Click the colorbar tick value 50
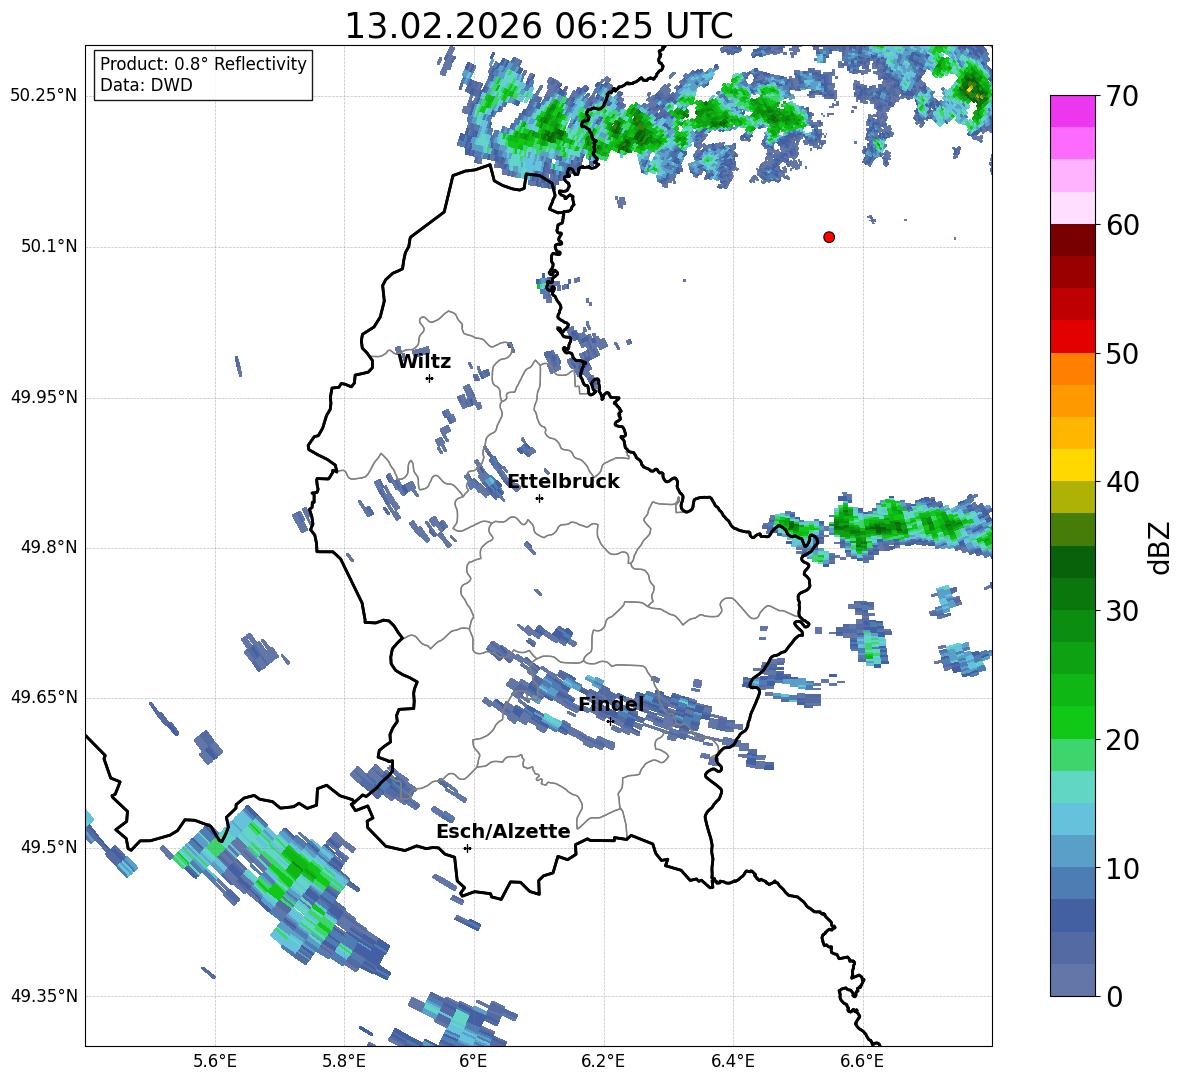This screenshot has width=1184, height=1081. click(x=1122, y=354)
